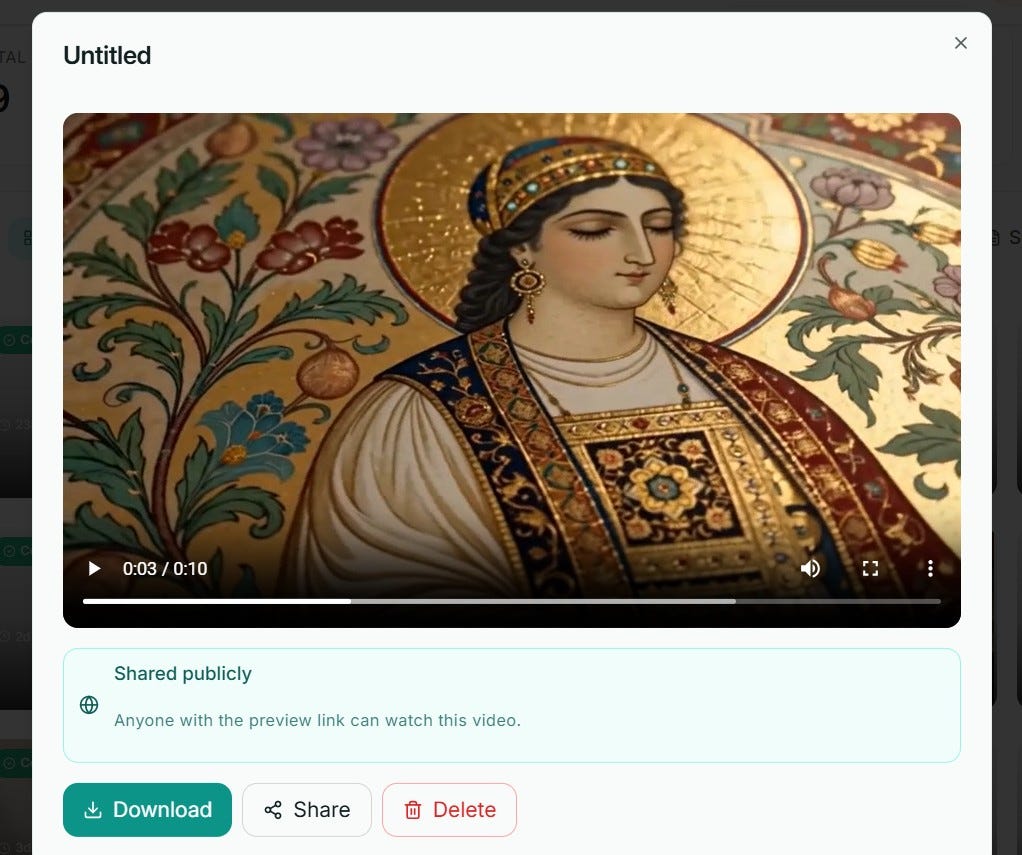Click the globe icon beside Shared publicly
This screenshot has height=855, width=1022.
click(89, 704)
